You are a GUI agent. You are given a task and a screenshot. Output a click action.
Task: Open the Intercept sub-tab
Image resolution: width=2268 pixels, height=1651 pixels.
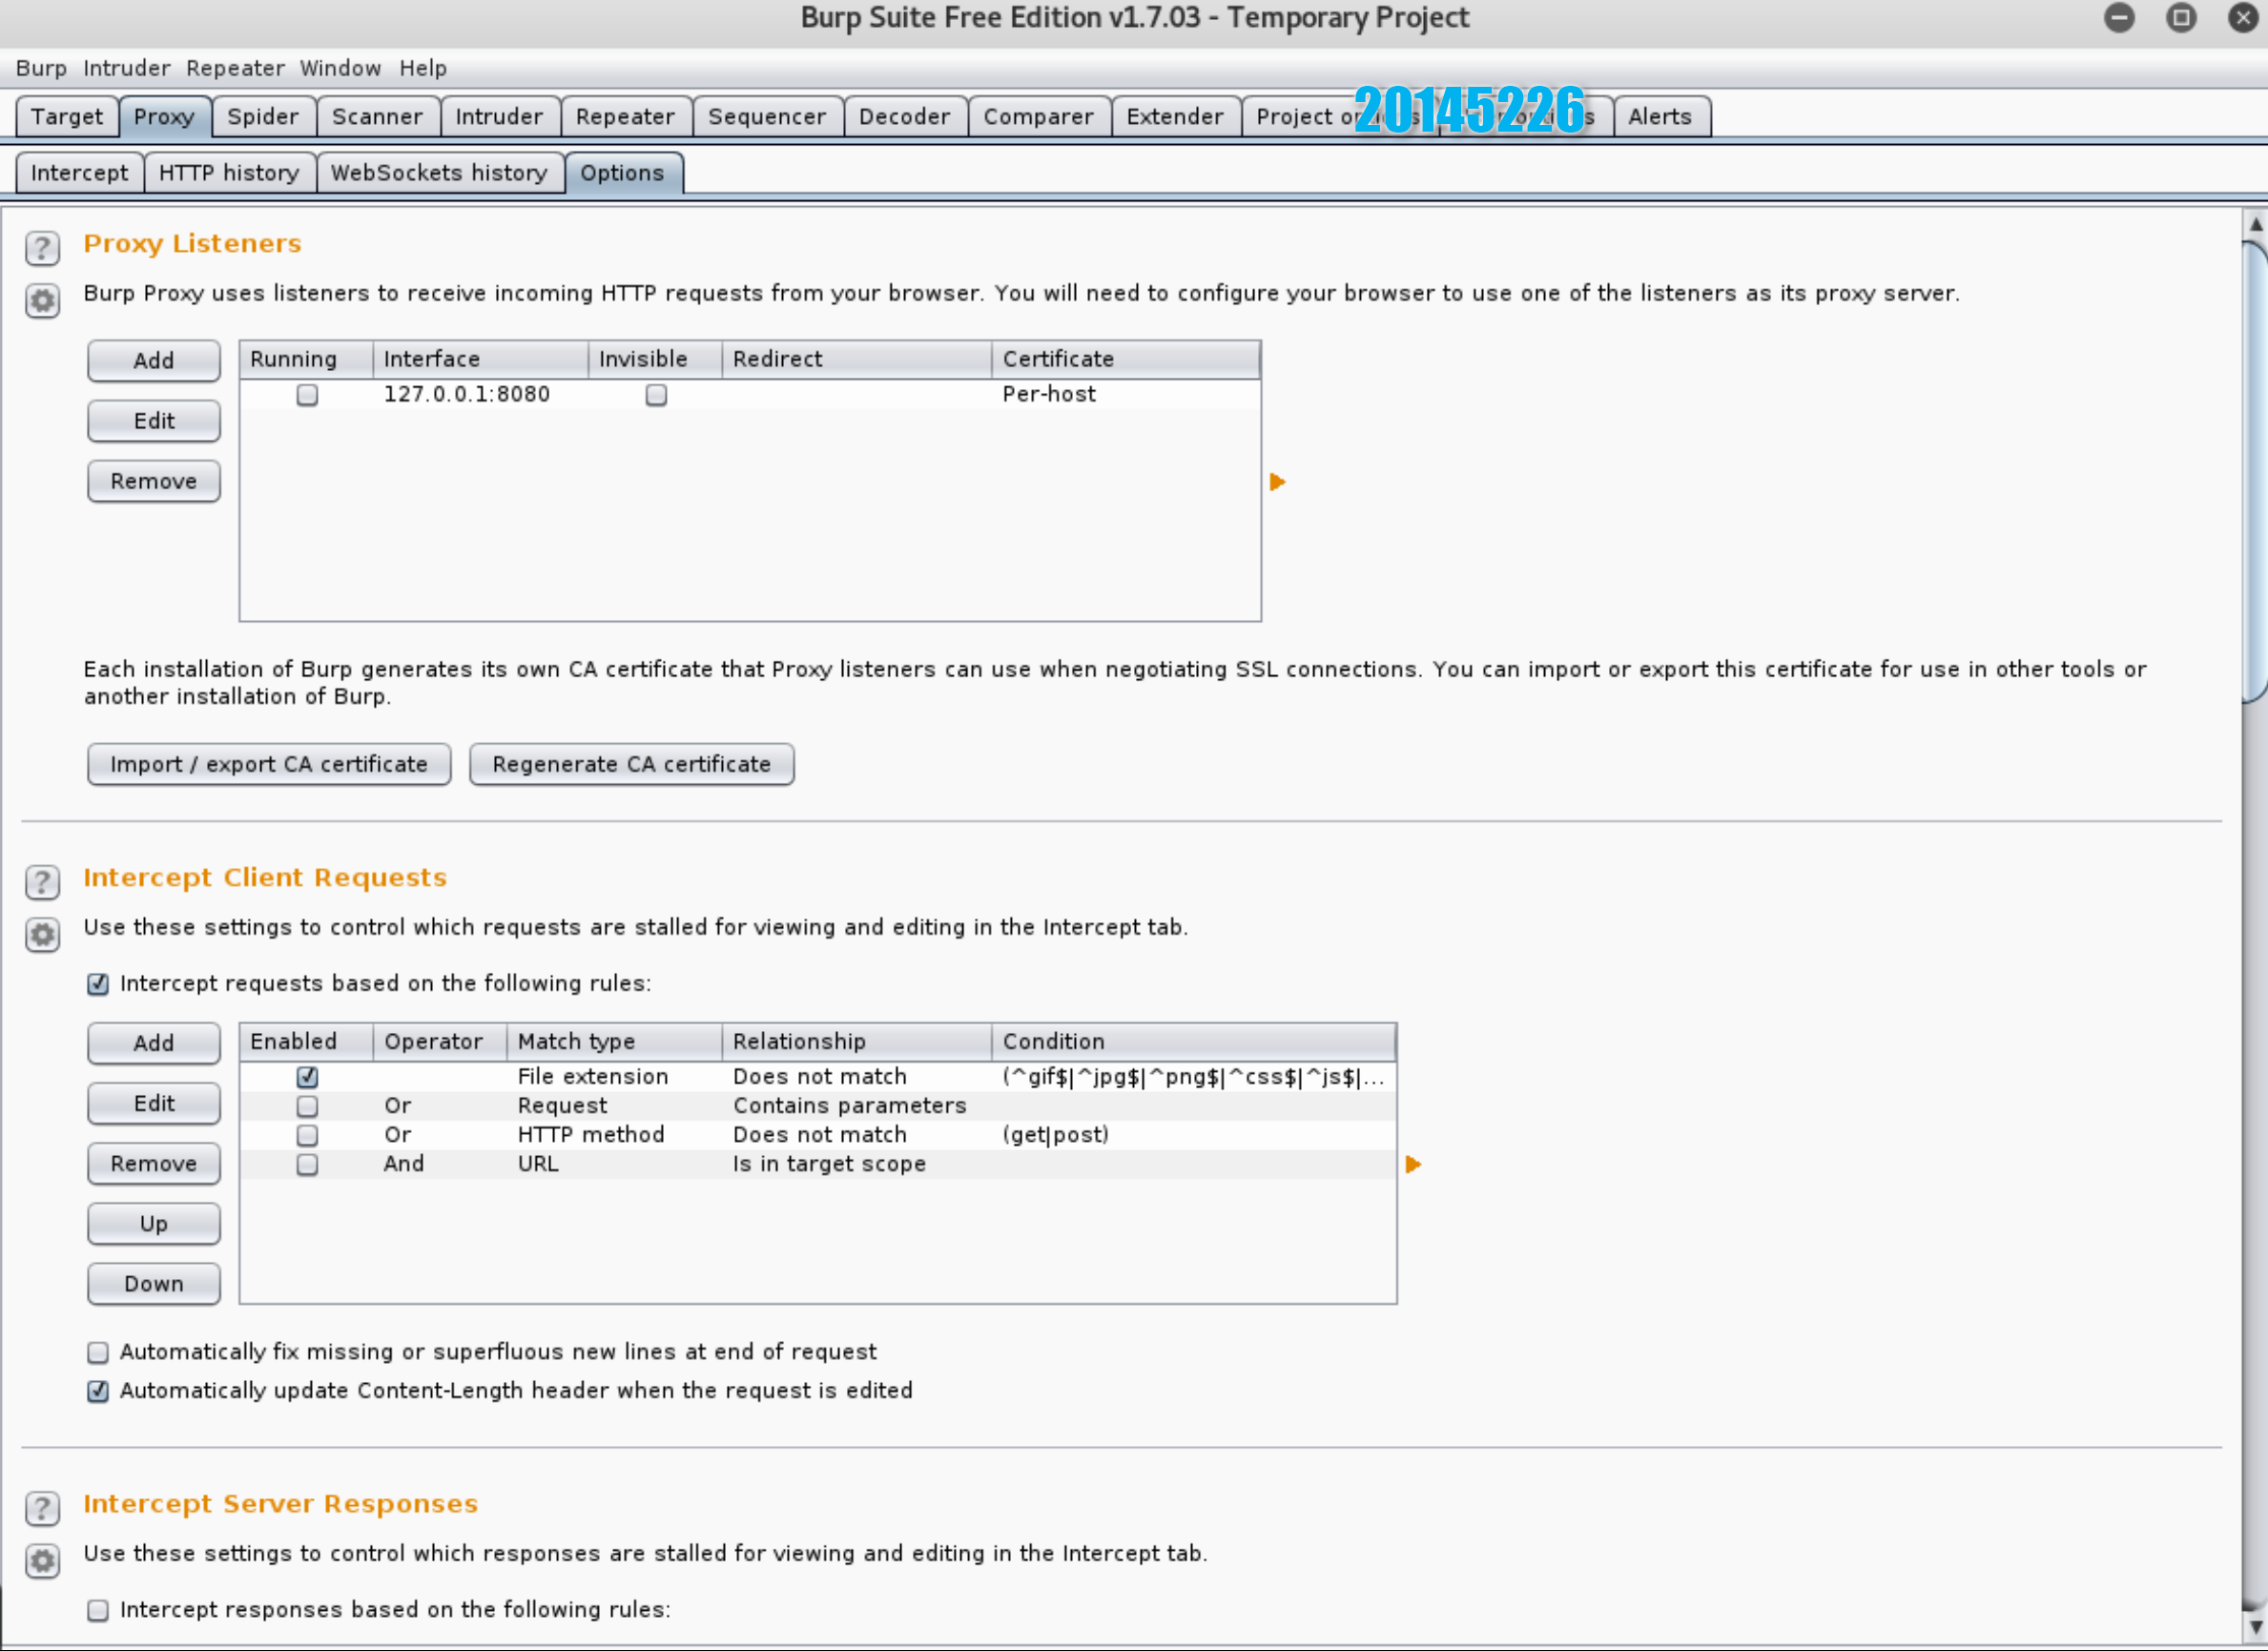point(80,173)
